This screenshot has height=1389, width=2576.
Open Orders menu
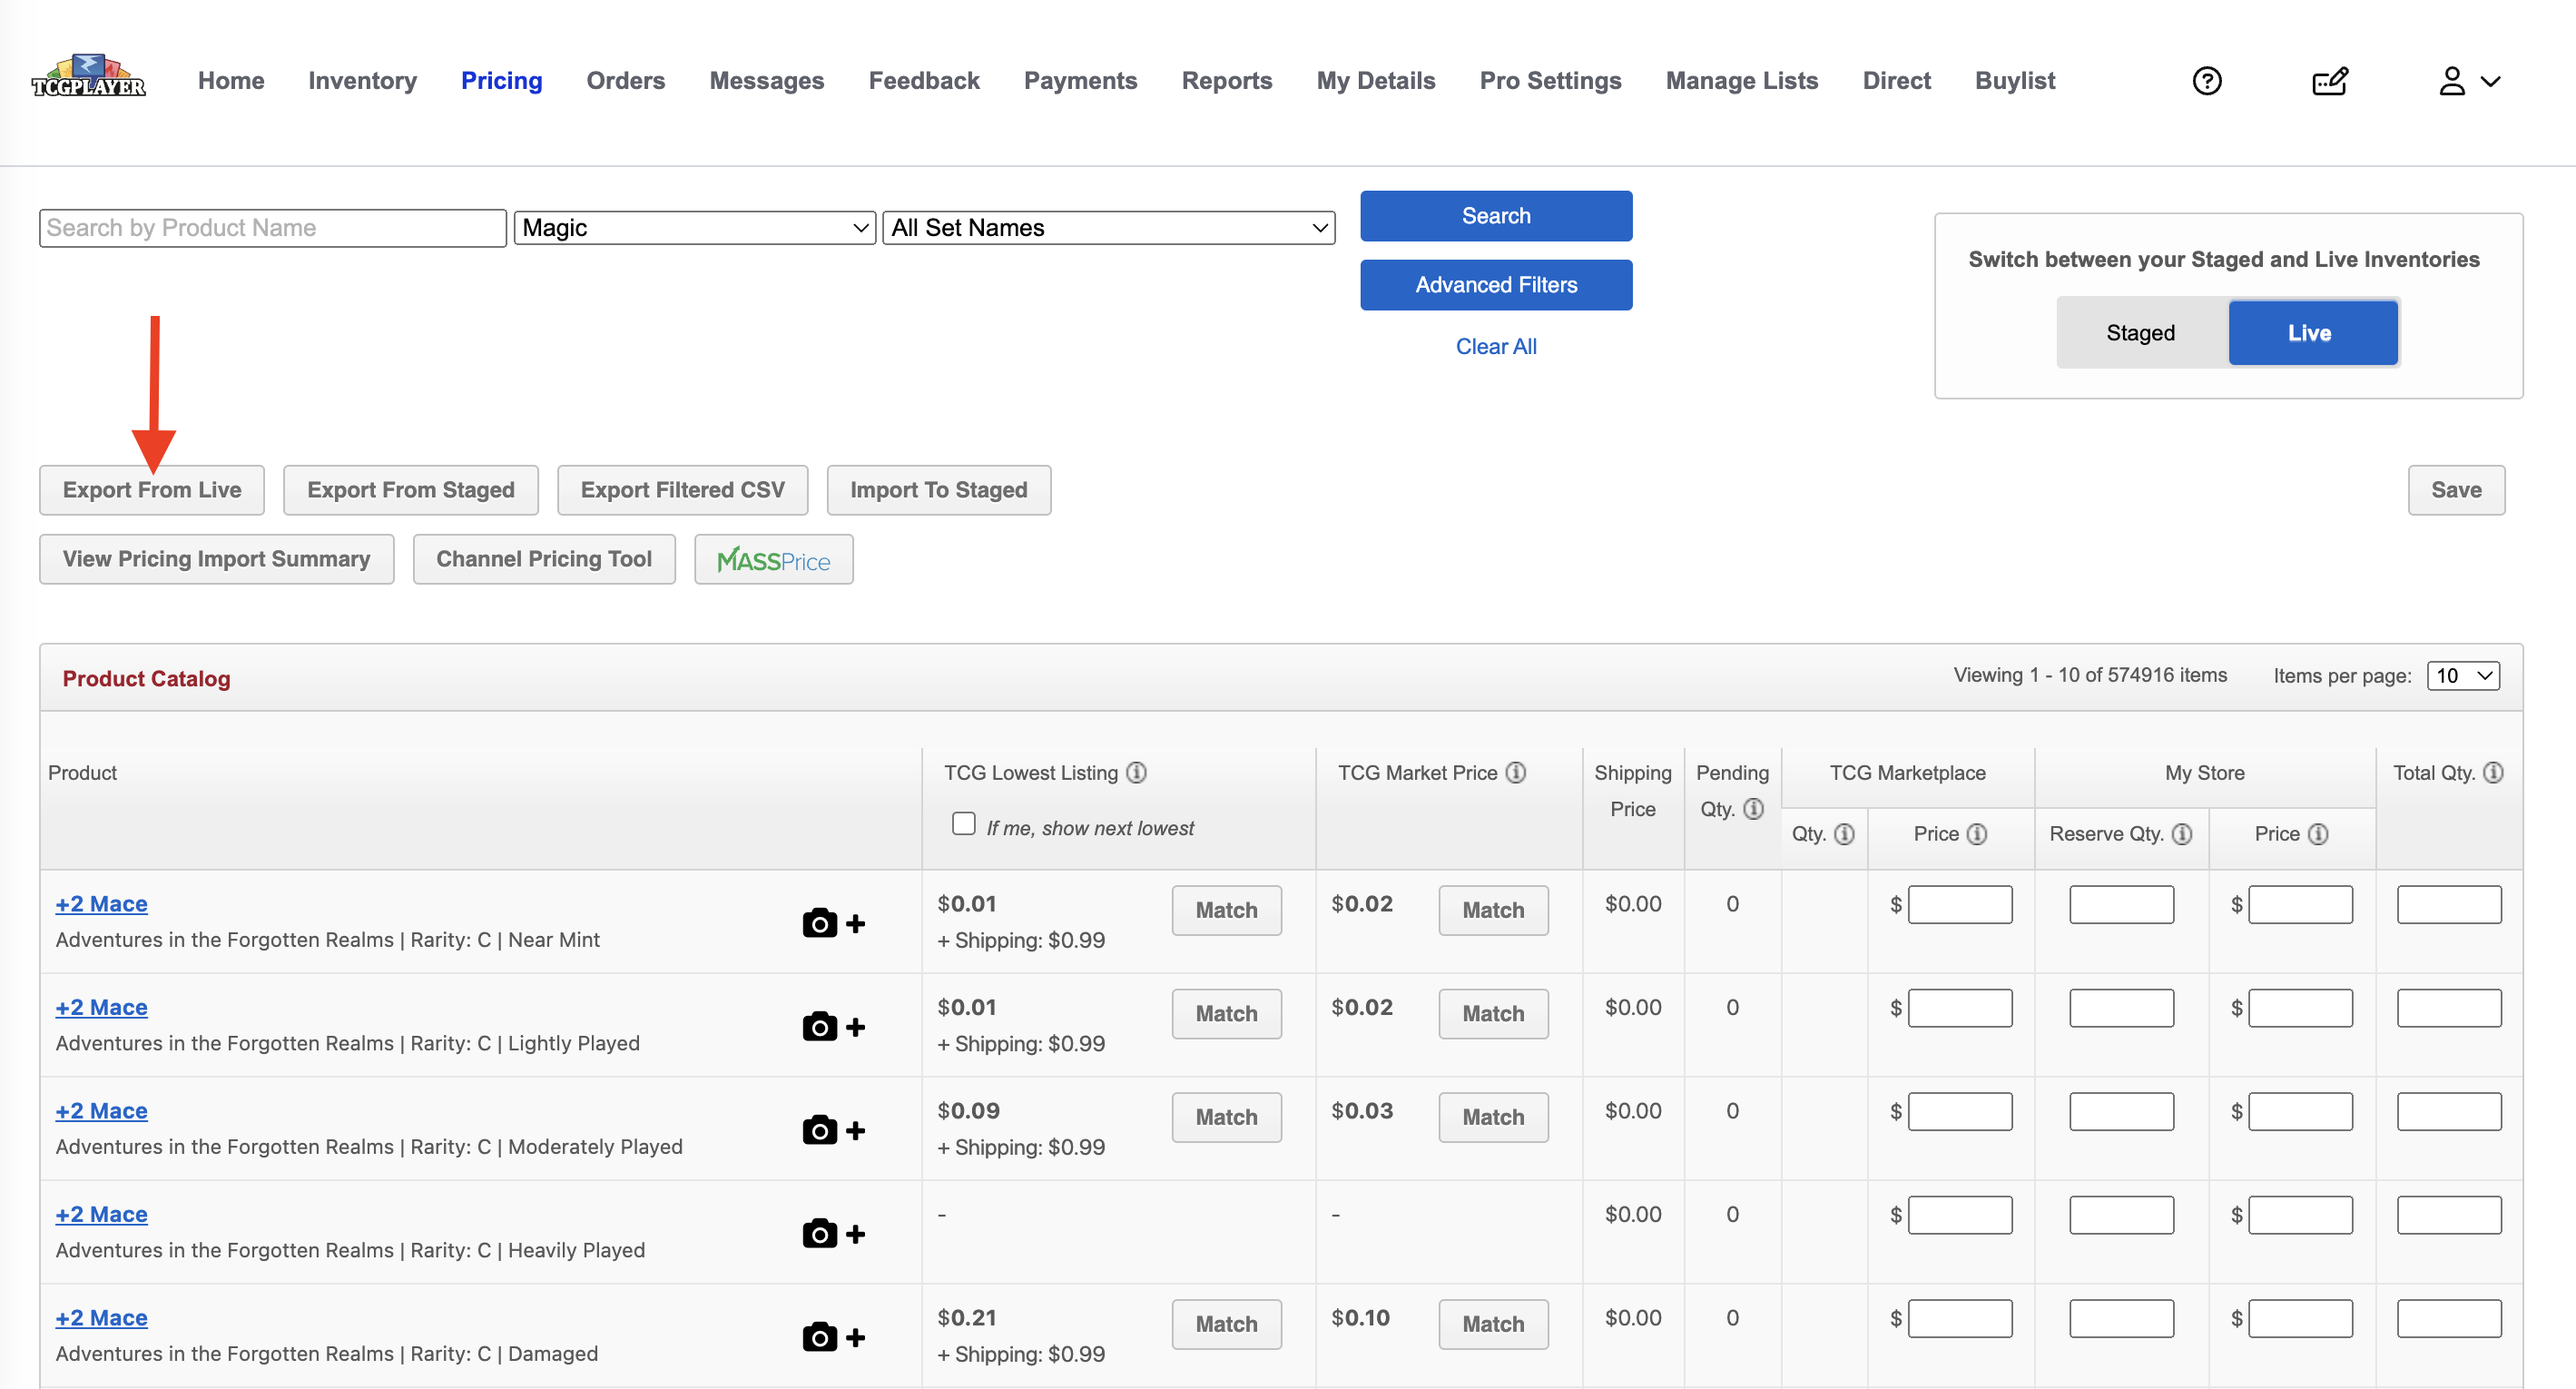[626, 81]
